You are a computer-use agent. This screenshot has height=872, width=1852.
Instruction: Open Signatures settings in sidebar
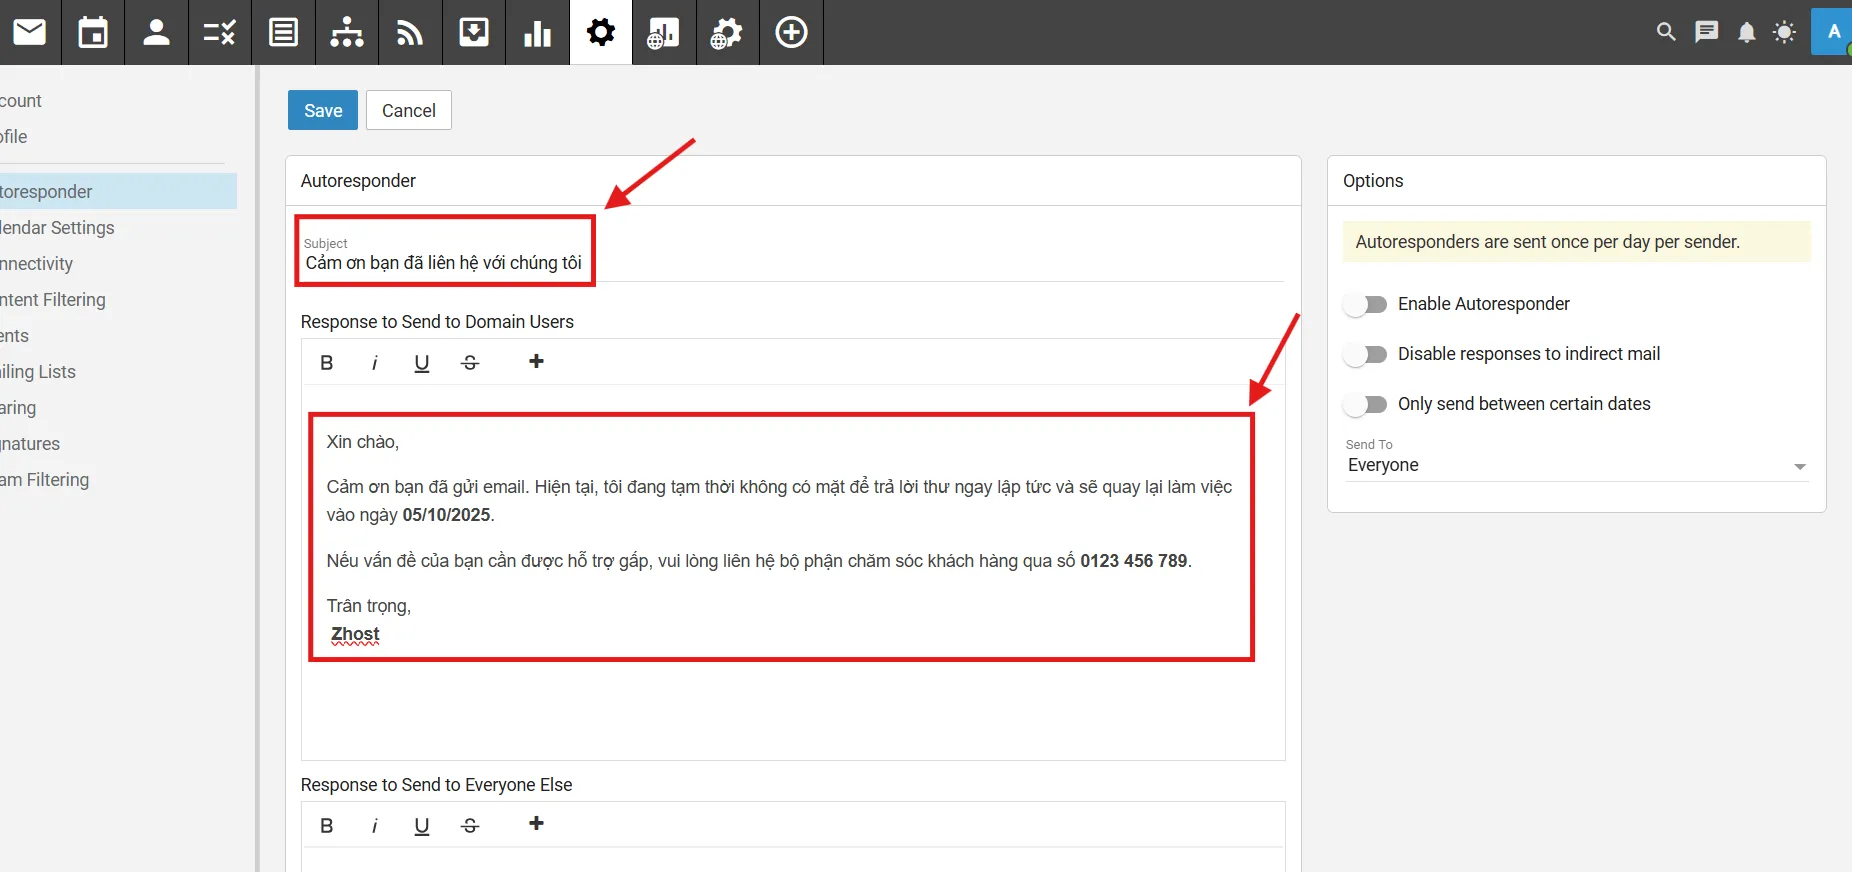[30, 444]
